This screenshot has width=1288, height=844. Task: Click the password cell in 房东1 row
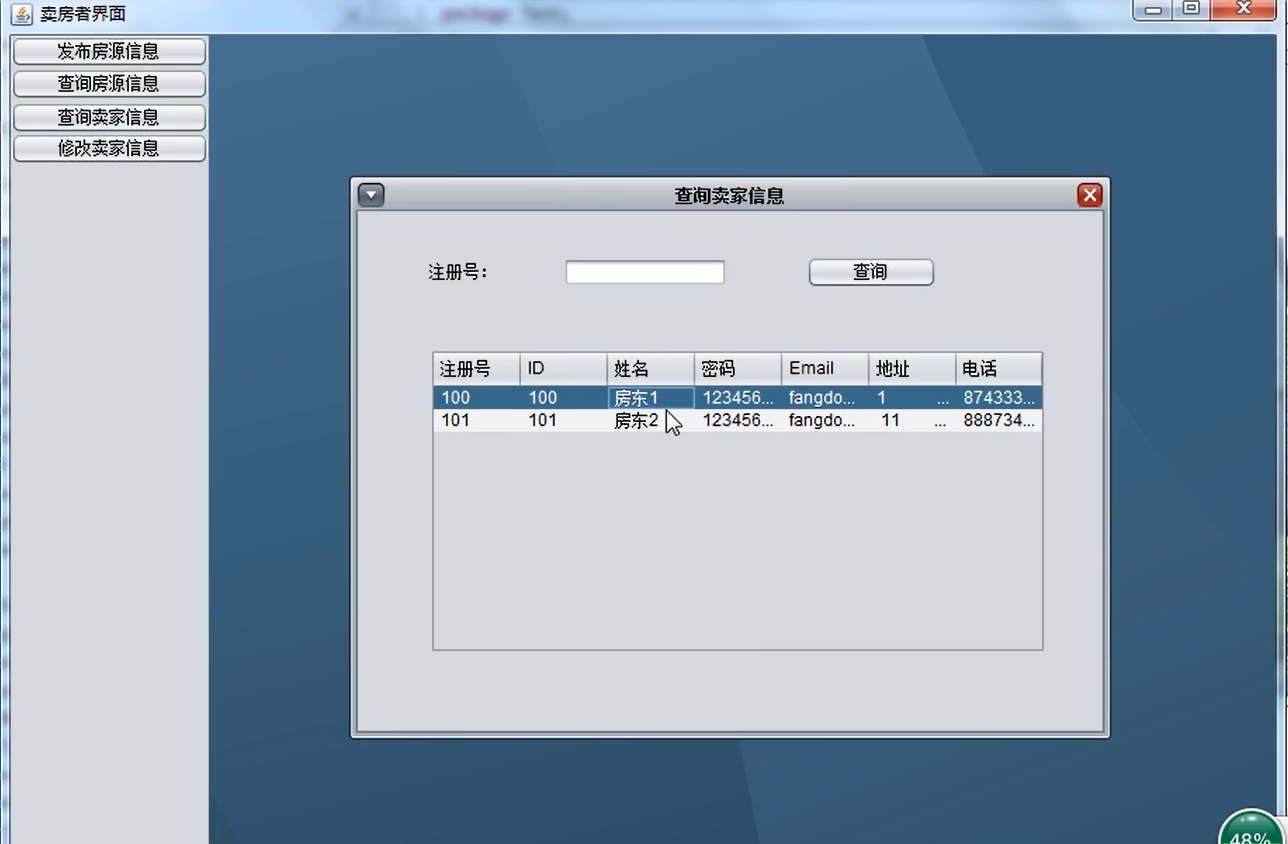point(738,398)
